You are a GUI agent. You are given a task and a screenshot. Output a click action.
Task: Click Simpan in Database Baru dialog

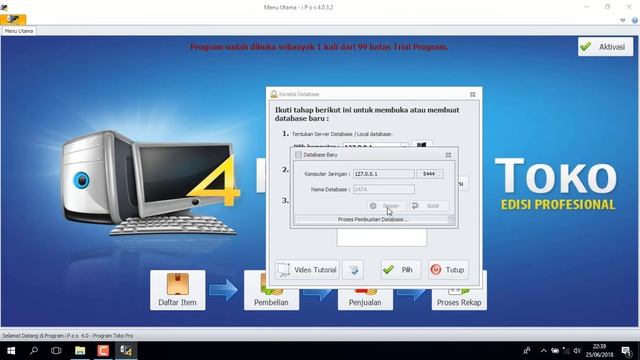(x=387, y=206)
